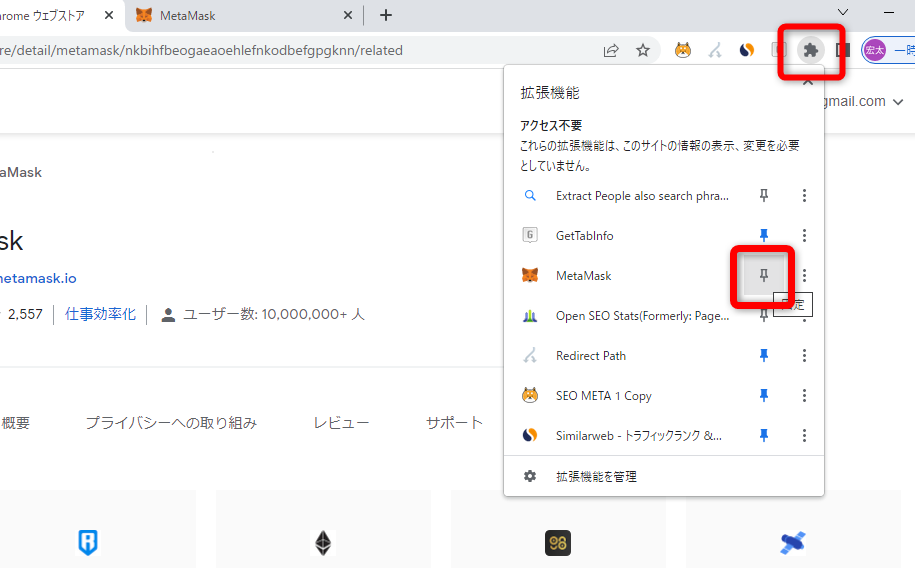This screenshot has height=568, width=915.
Task: Open more options for SEO META 1 Copy
Action: [804, 395]
